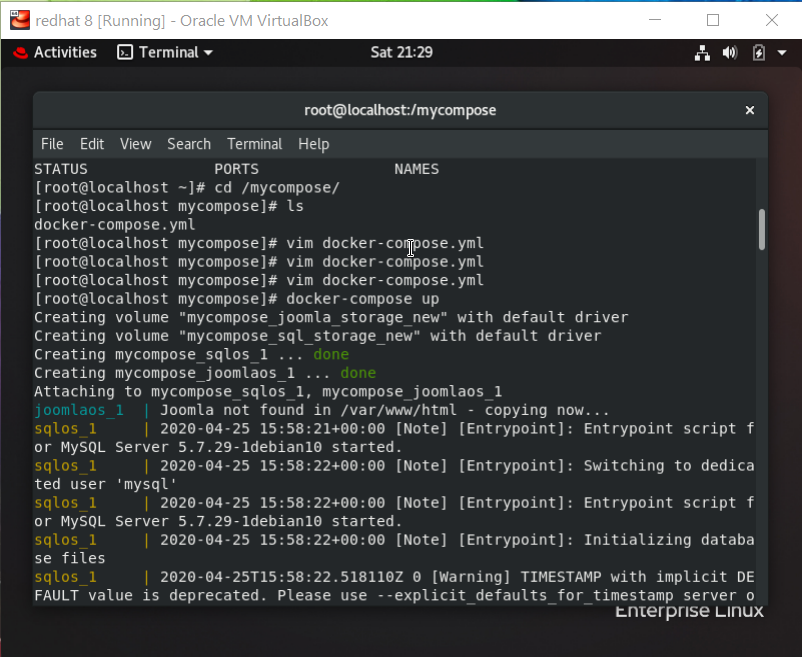
Task: Open the Terminal menu in menu bar
Action: (255, 144)
